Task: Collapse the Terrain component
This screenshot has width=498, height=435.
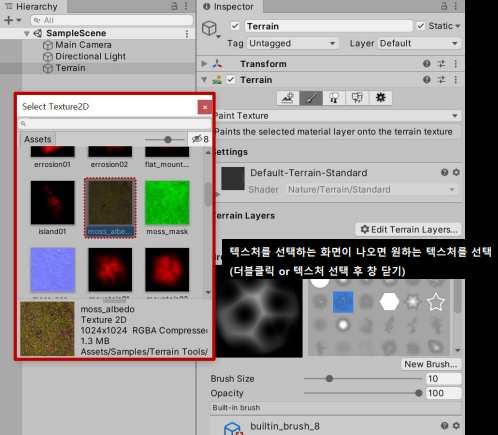Action: (x=204, y=80)
